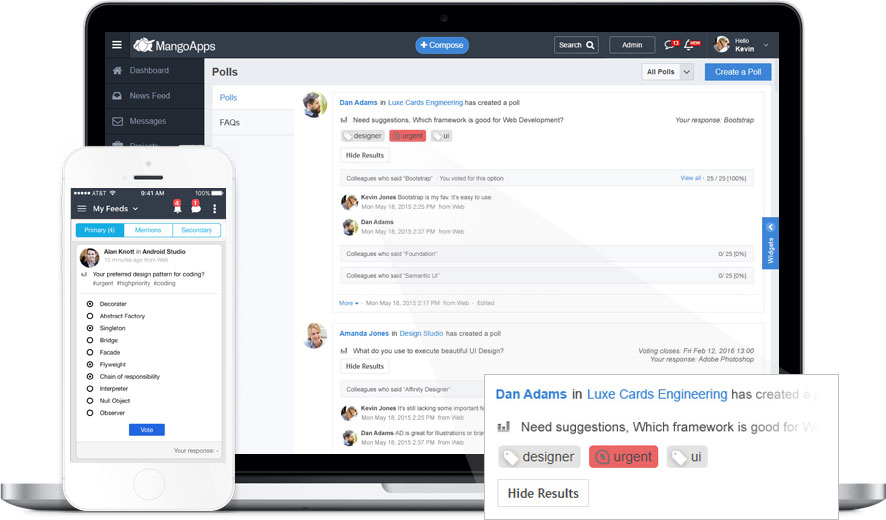The image size is (886, 520).
Task: Click the blue Vote button on phone
Action: pyautogui.click(x=147, y=430)
